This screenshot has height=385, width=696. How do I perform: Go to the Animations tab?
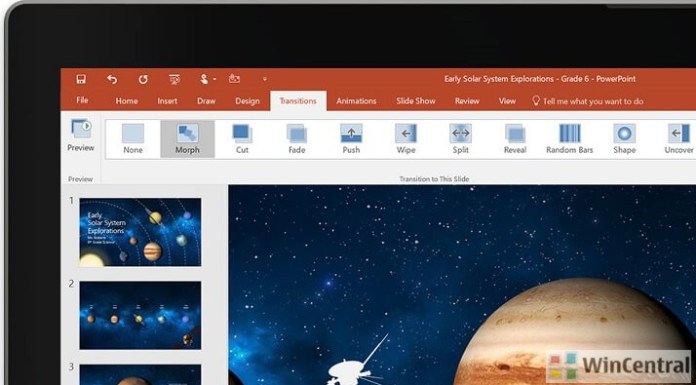tap(356, 101)
